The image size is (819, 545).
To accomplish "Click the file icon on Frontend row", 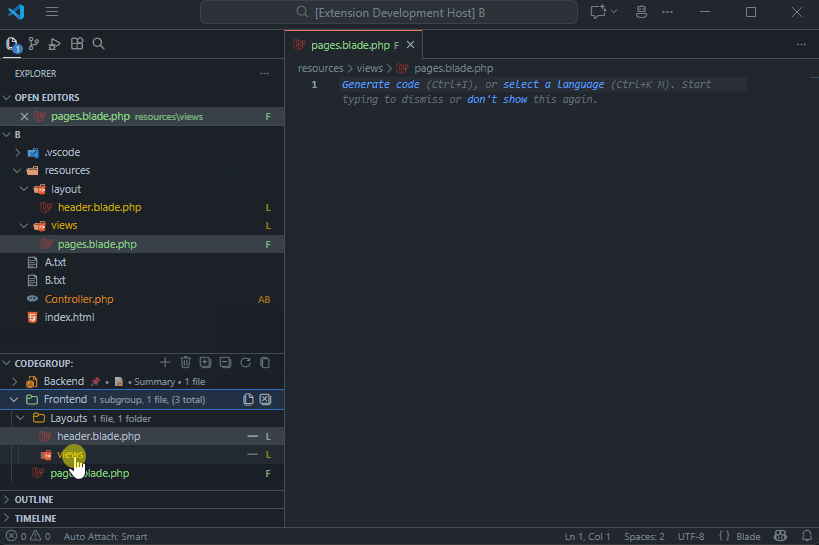I will (x=249, y=400).
